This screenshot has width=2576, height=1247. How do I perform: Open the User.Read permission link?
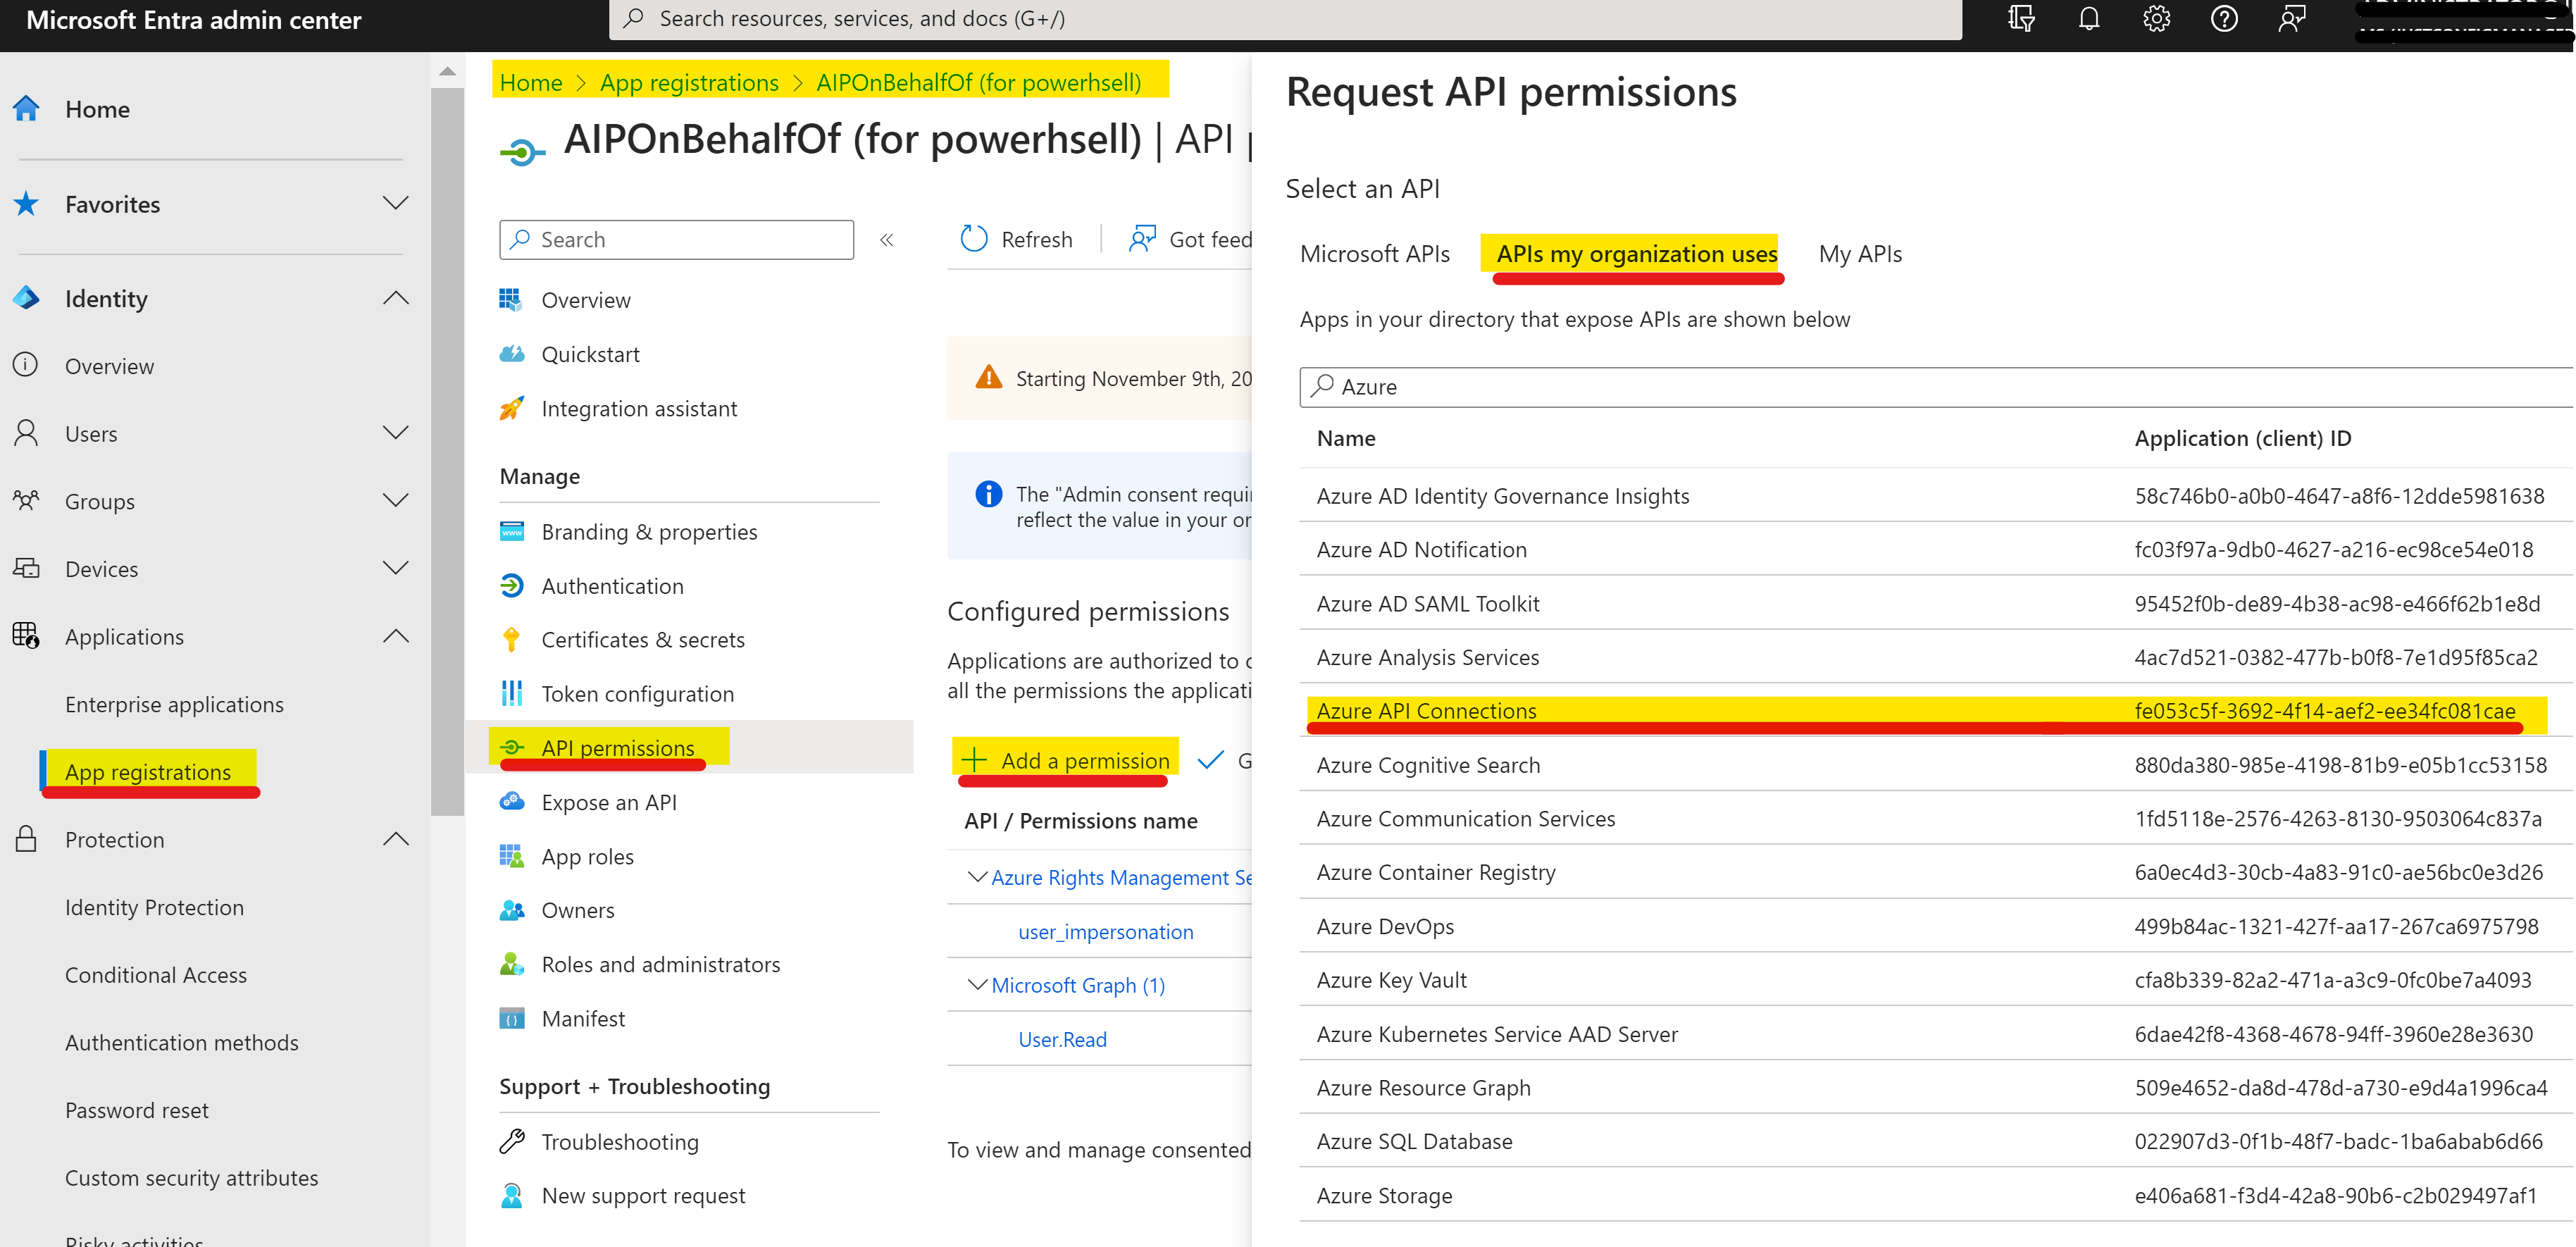[x=1062, y=1039]
